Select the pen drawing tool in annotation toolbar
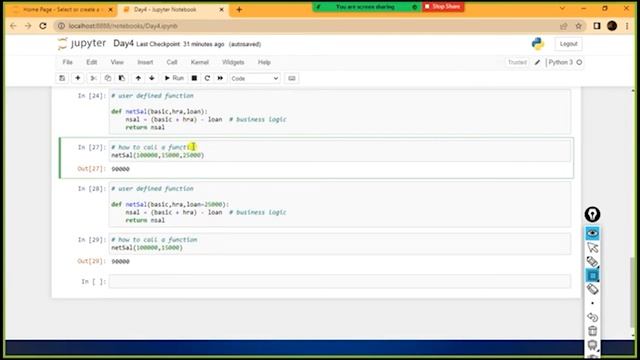The height and width of the screenshot is (360, 640). [x=592, y=262]
